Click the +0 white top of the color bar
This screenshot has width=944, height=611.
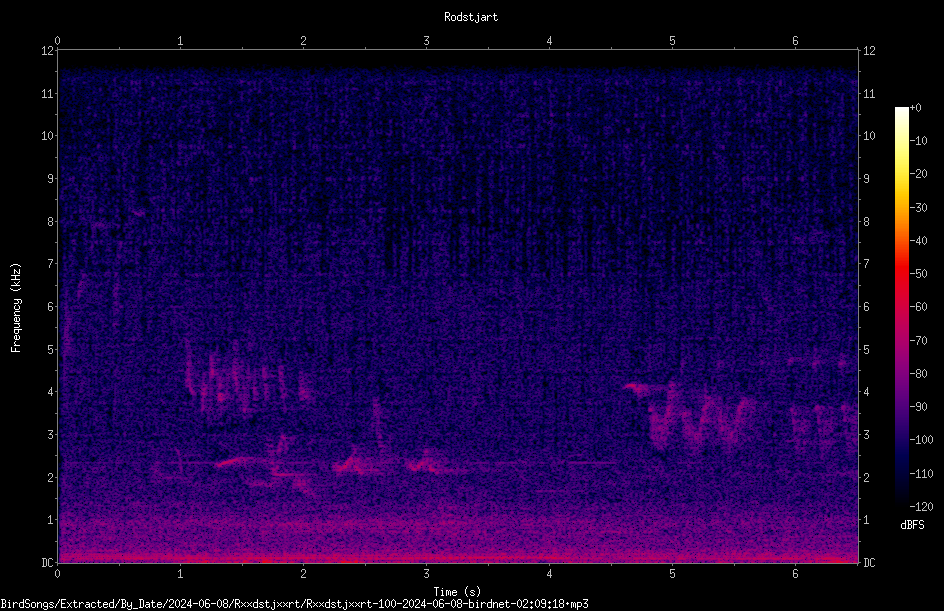tap(901, 110)
